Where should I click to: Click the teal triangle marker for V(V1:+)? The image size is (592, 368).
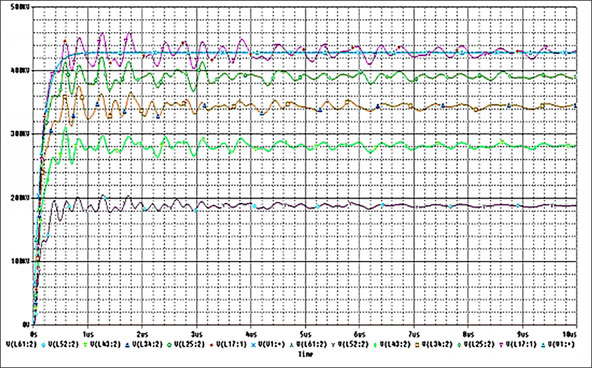(543, 345)
